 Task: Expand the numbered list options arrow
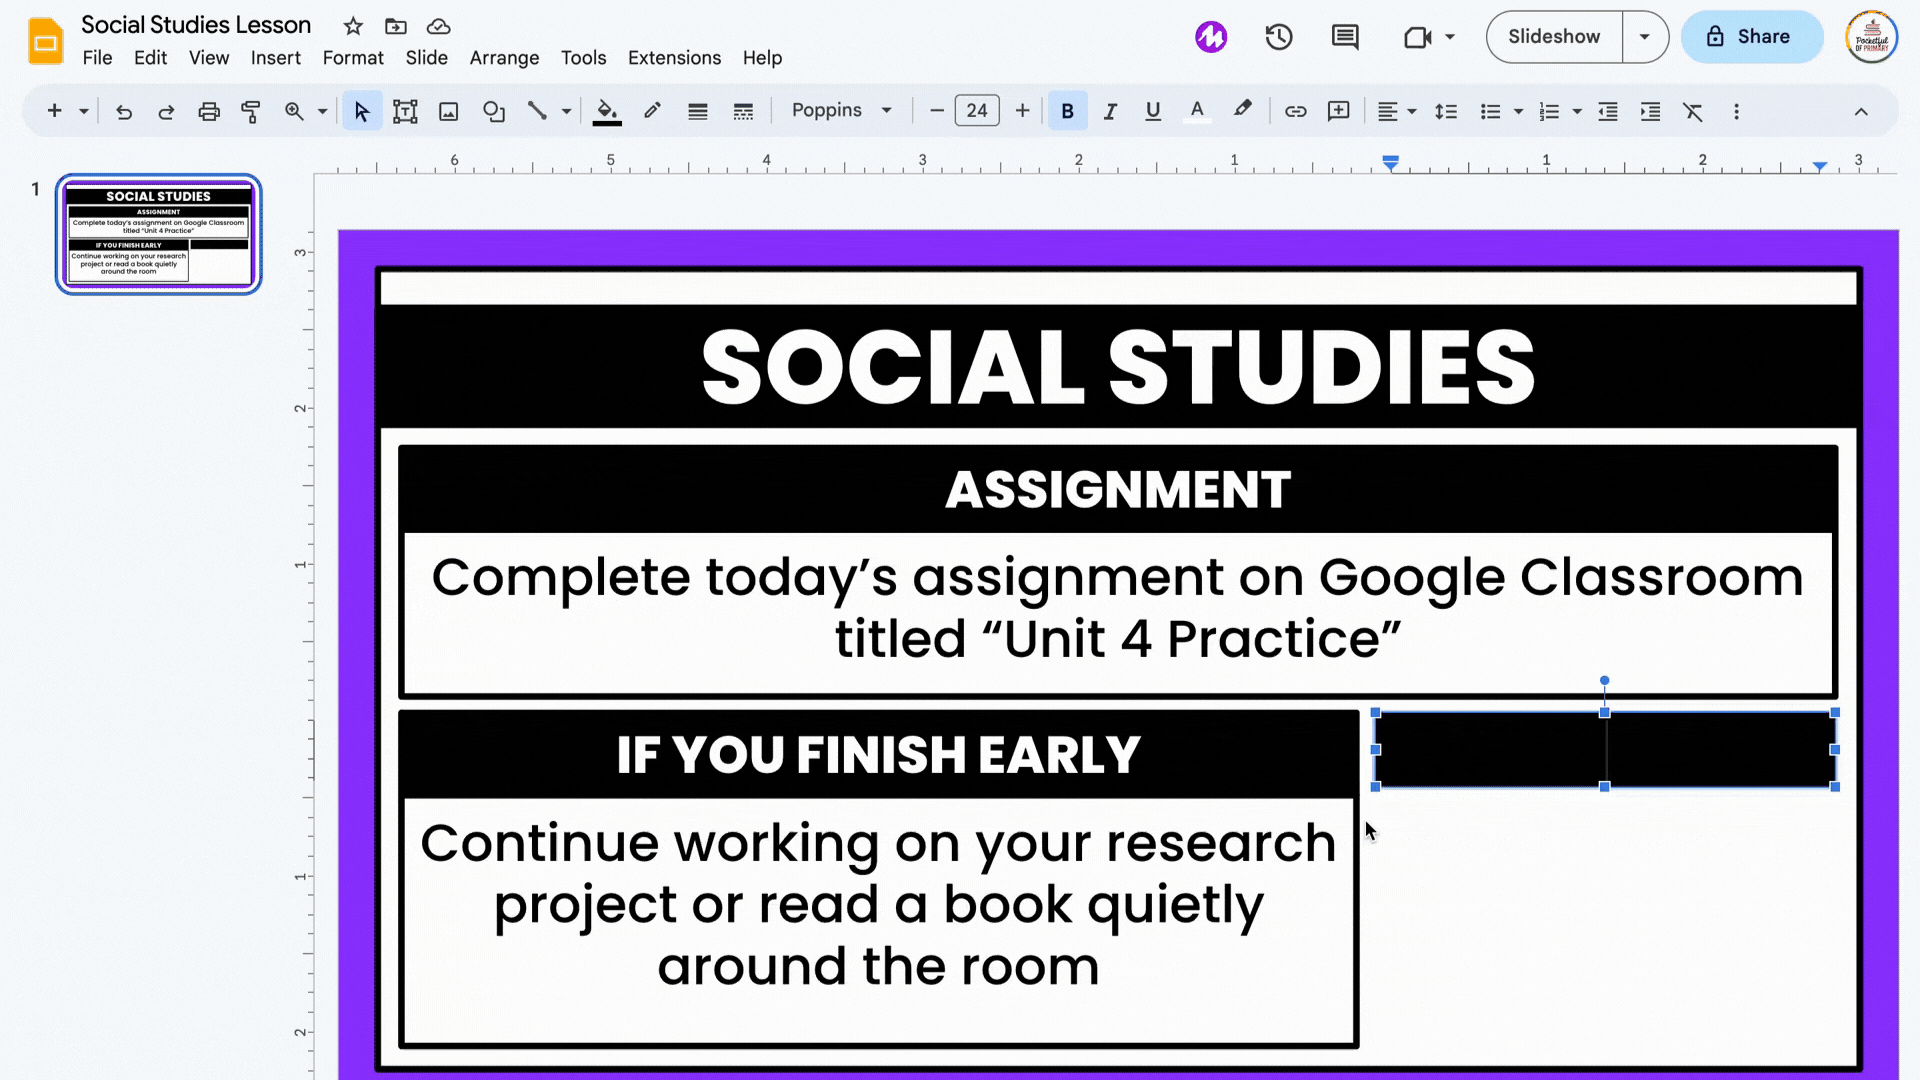(1577, 111)
